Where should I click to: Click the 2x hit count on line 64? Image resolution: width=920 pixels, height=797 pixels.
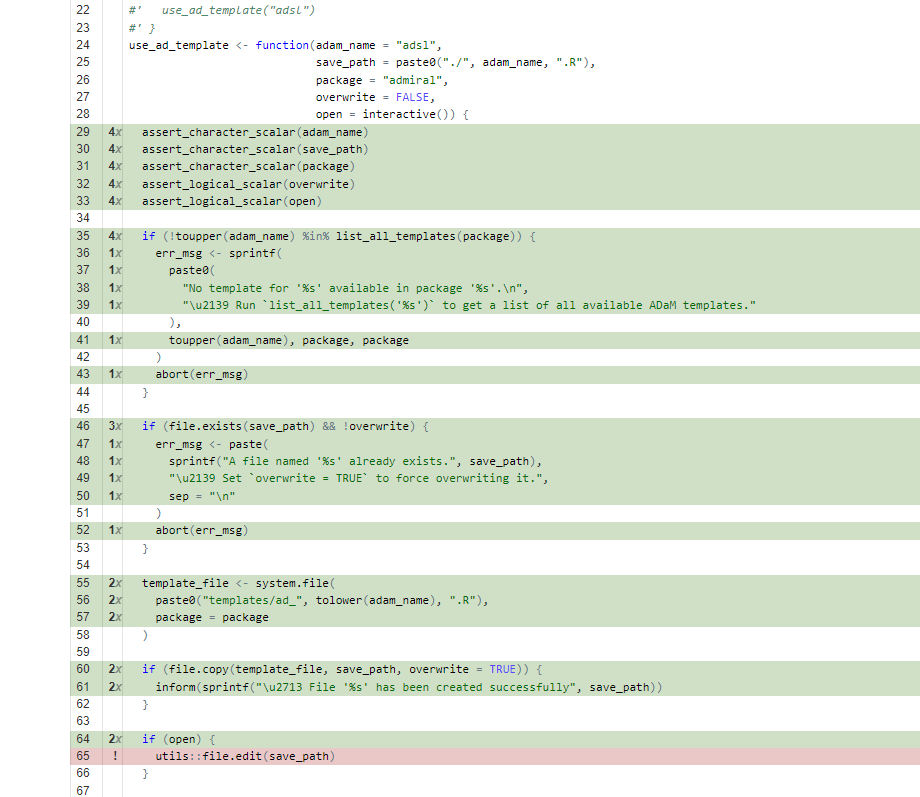point(115,739)
